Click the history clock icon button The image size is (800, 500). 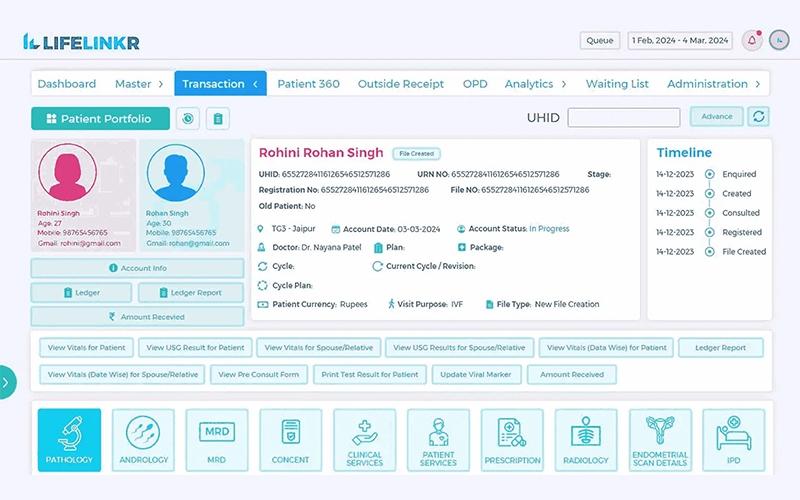tap(188, 118)
